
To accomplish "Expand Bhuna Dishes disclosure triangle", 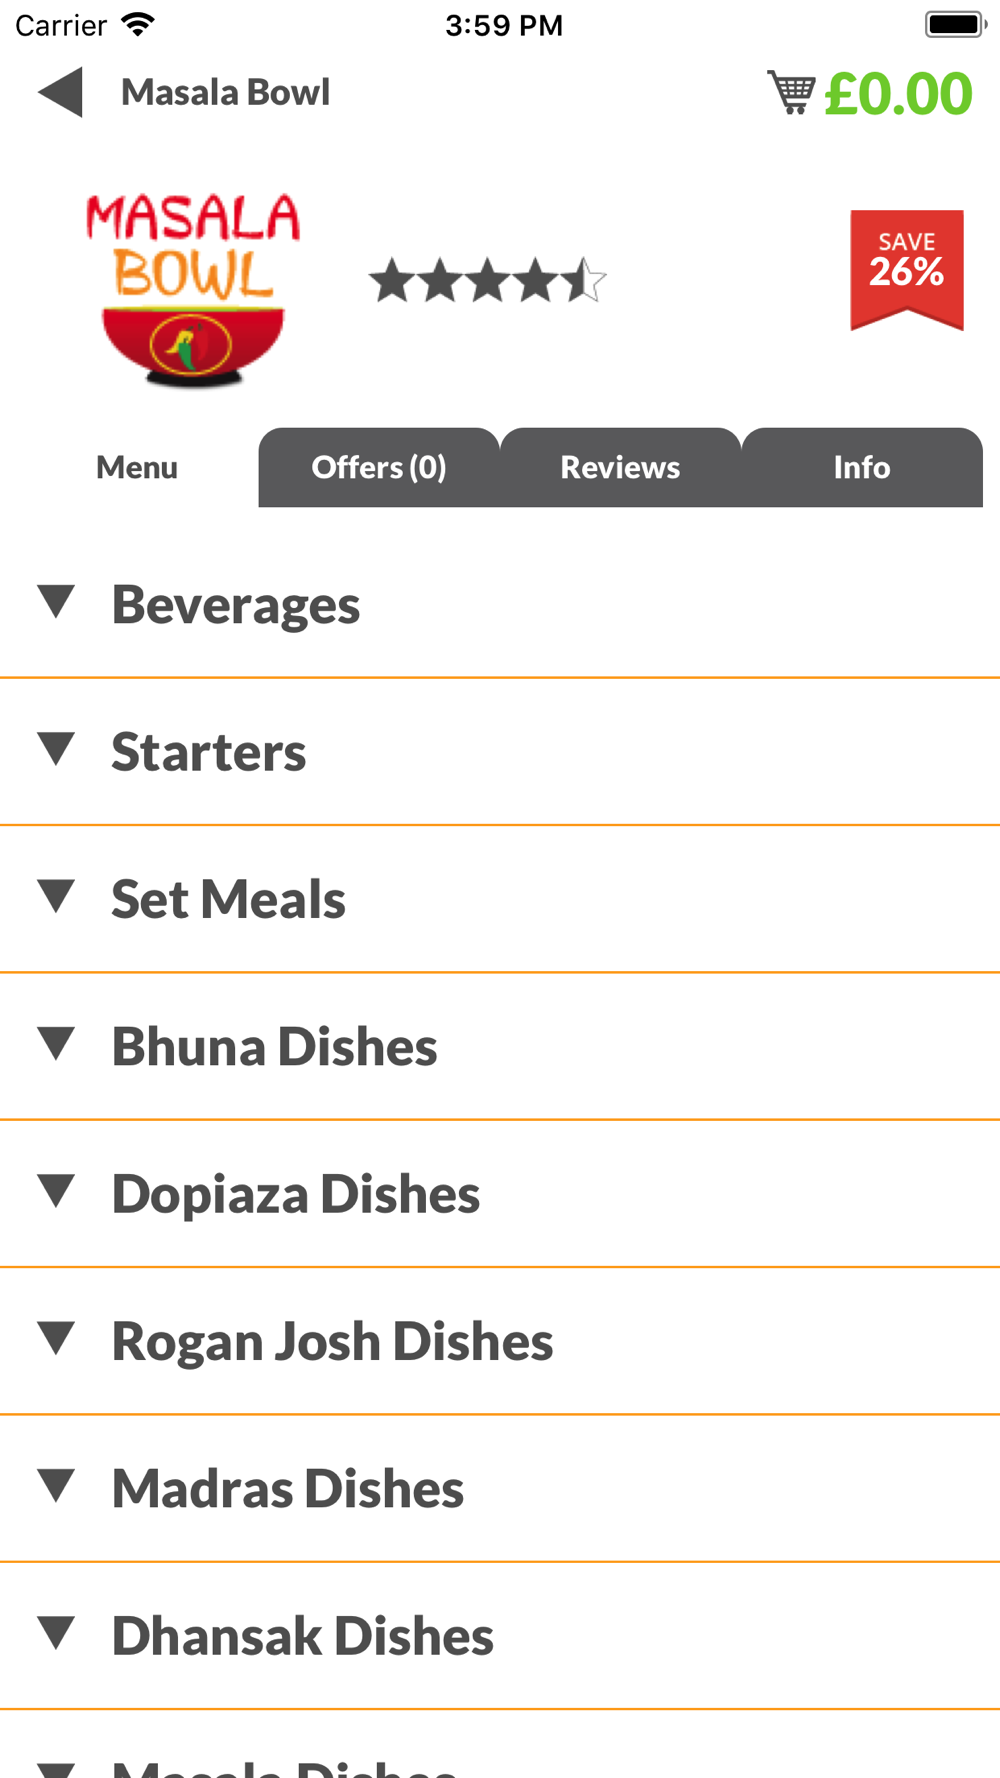I will click(56, 1043).
